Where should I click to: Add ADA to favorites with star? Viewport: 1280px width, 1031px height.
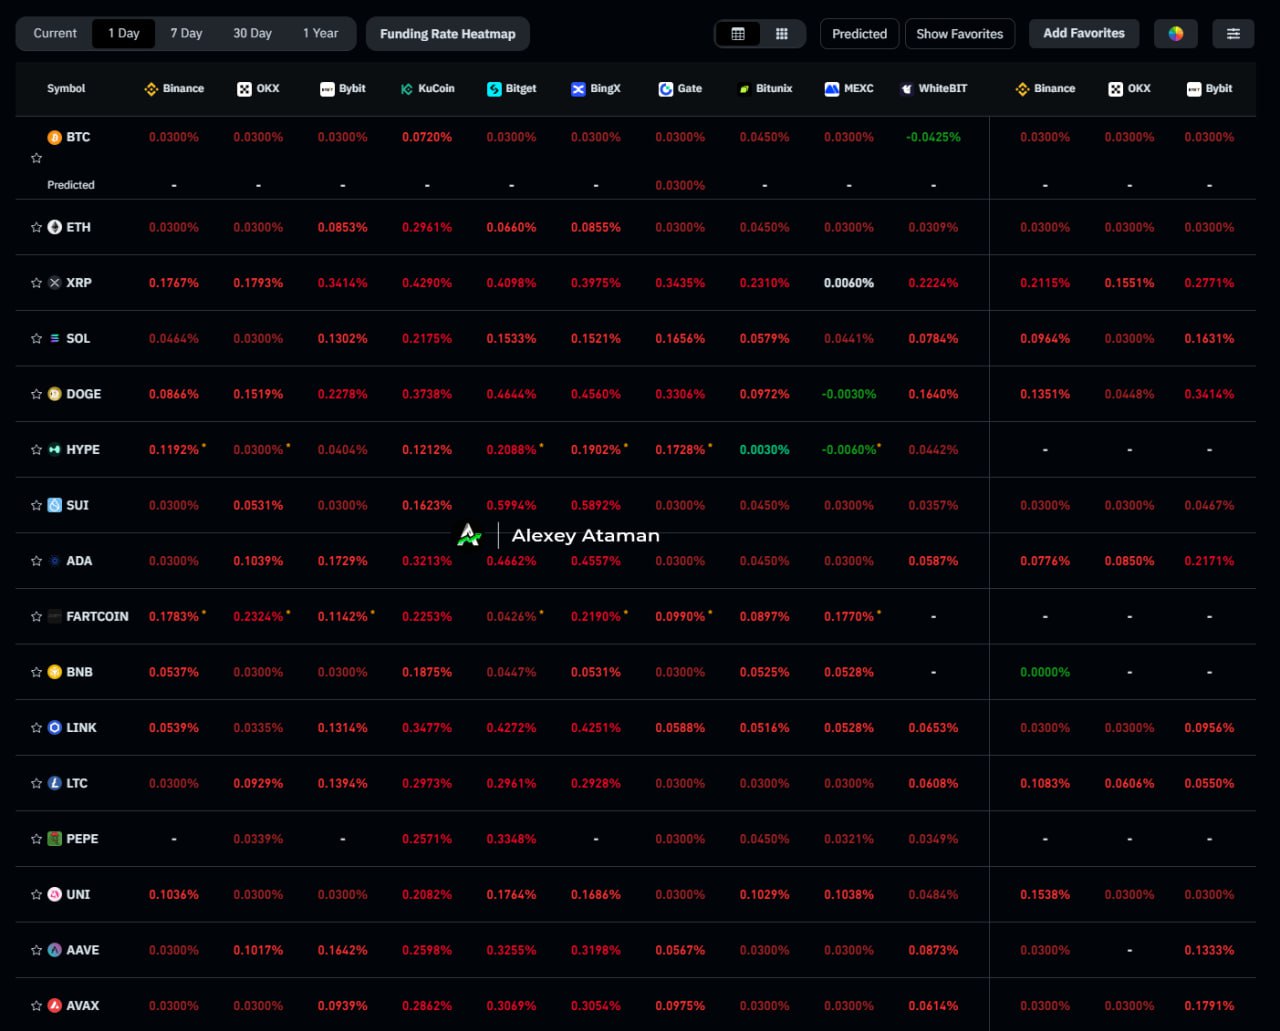coord(36,561)
